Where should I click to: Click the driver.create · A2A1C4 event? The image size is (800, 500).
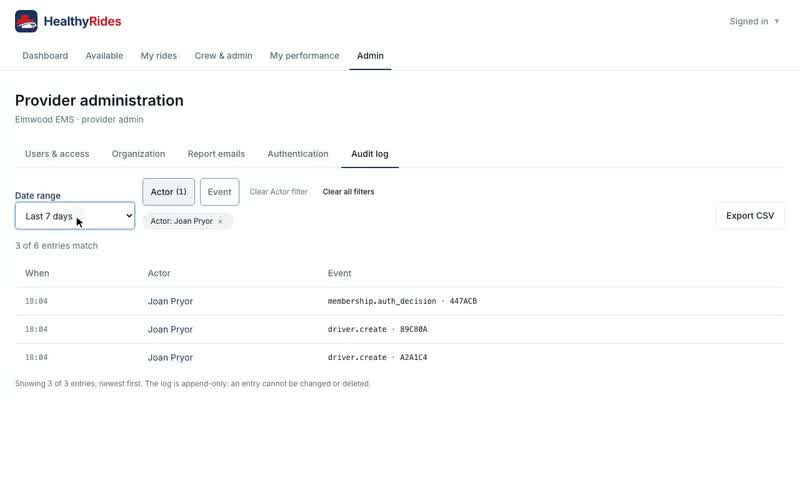(x=378, y=357)
